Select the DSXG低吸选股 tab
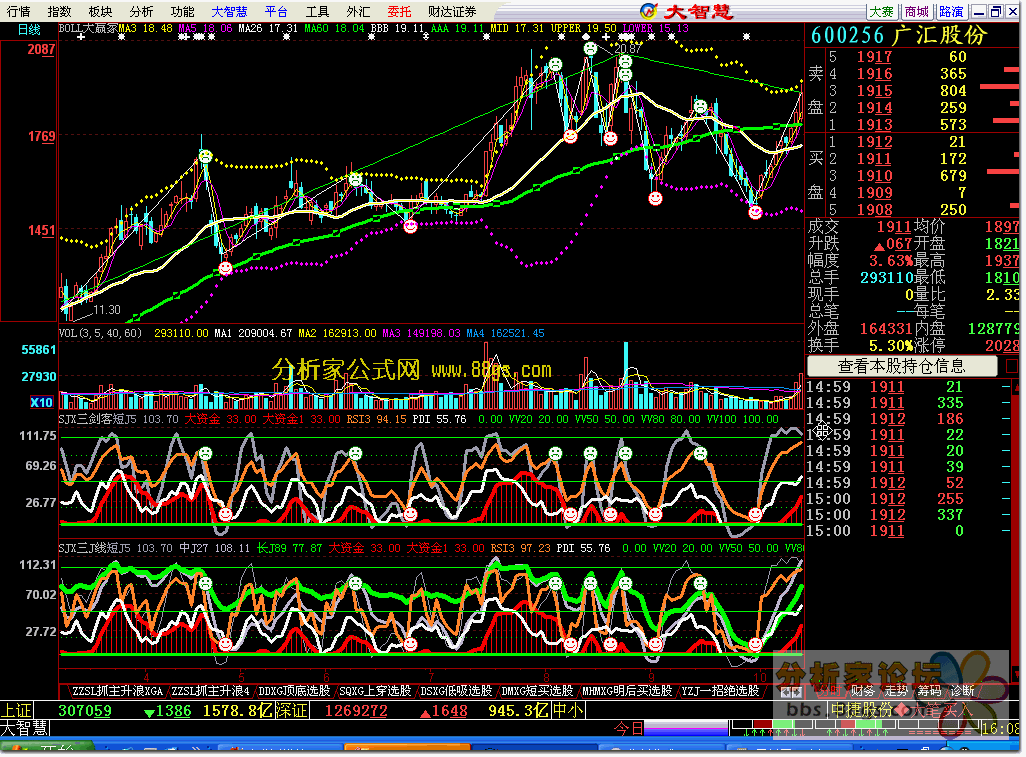 [456, 690]
